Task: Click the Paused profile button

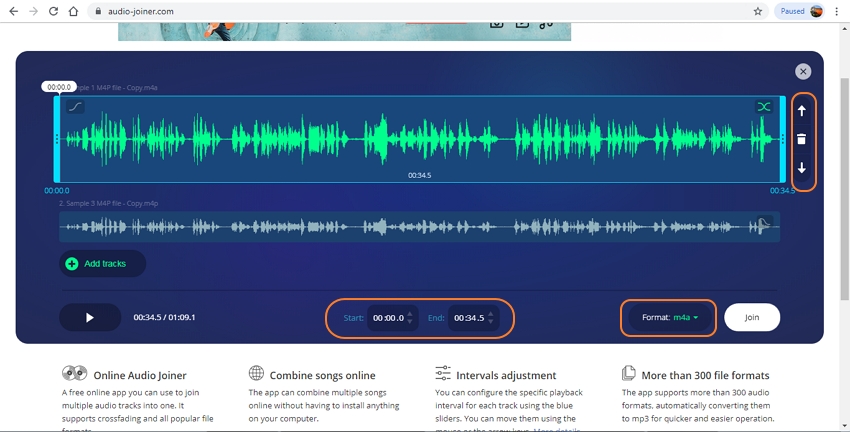Action: pyautogui.click(x=800, y=11)
